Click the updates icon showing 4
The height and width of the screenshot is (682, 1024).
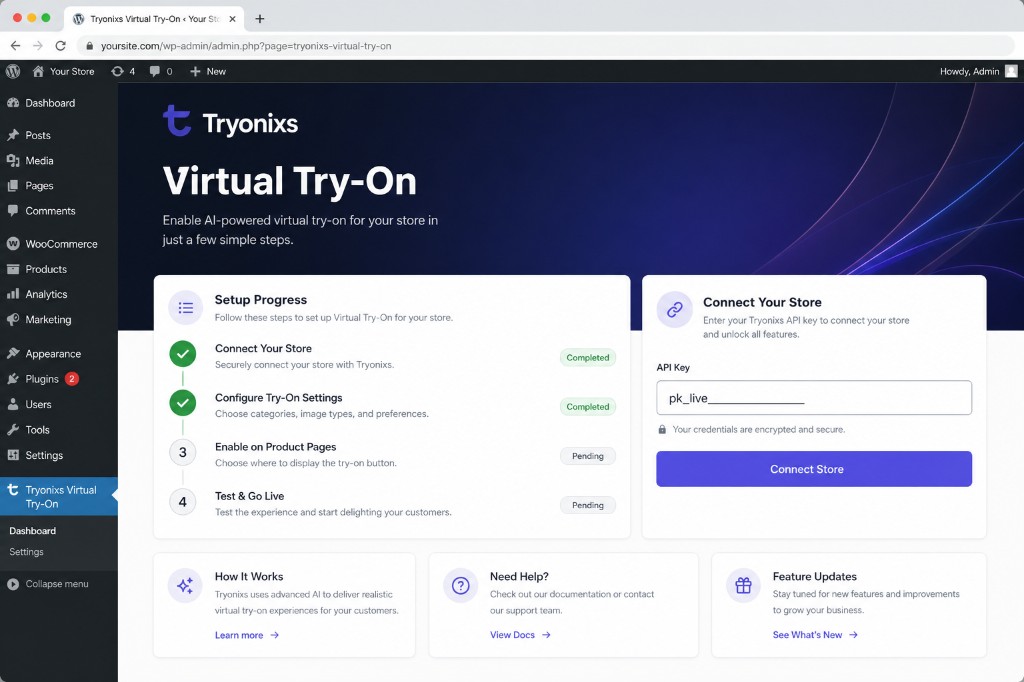click(117, 71)
